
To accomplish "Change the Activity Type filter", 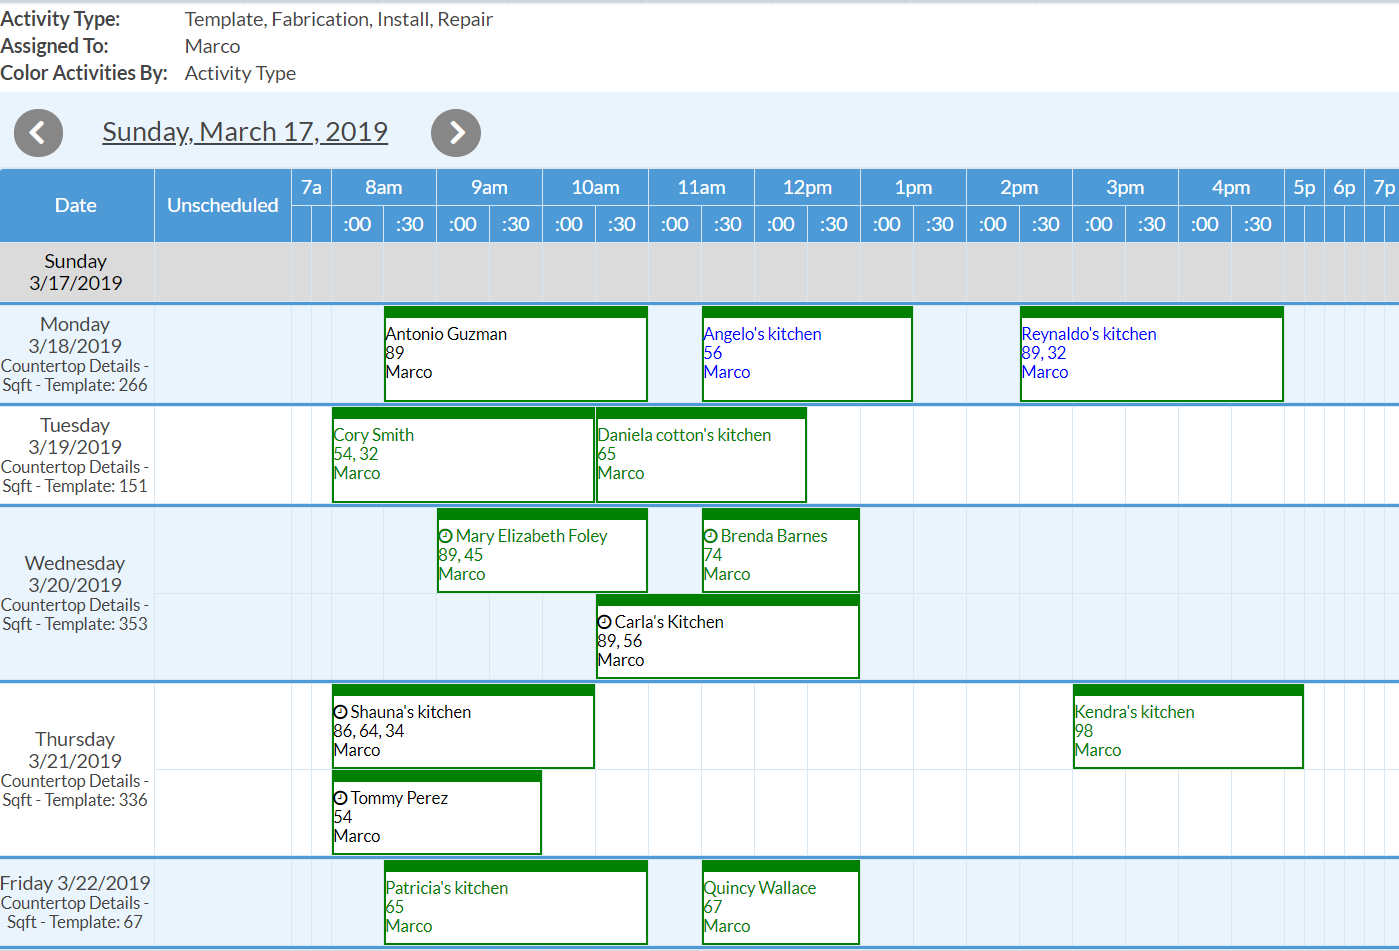I will pos(337,19).
